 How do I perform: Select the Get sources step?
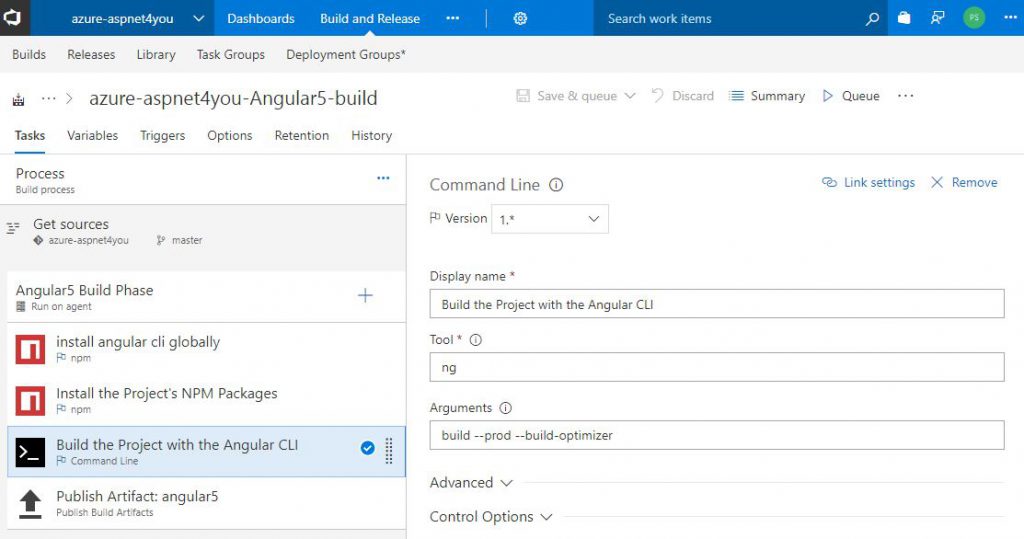(203, 231)
